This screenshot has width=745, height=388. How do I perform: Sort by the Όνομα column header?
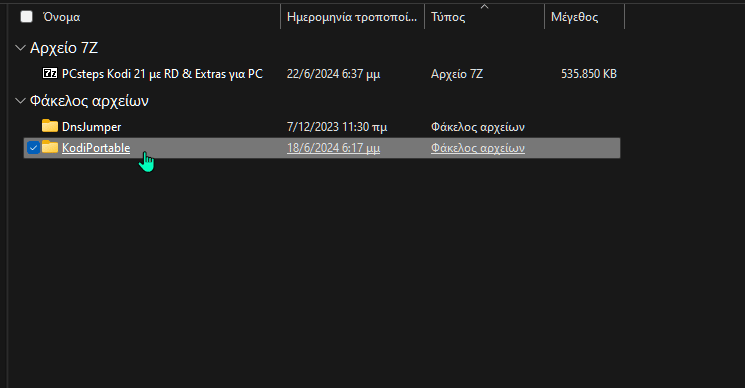(x=62, y=17)
